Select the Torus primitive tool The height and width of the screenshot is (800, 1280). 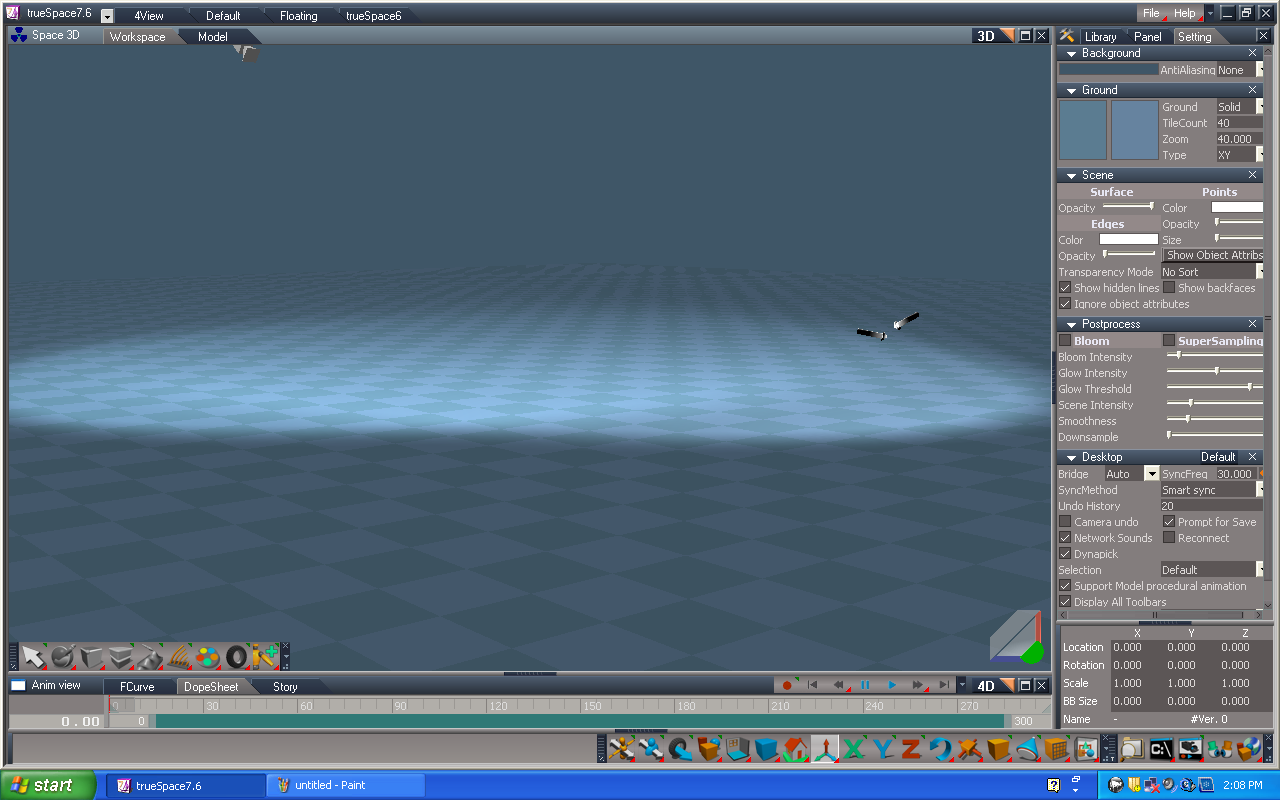(x=235, y=657)
